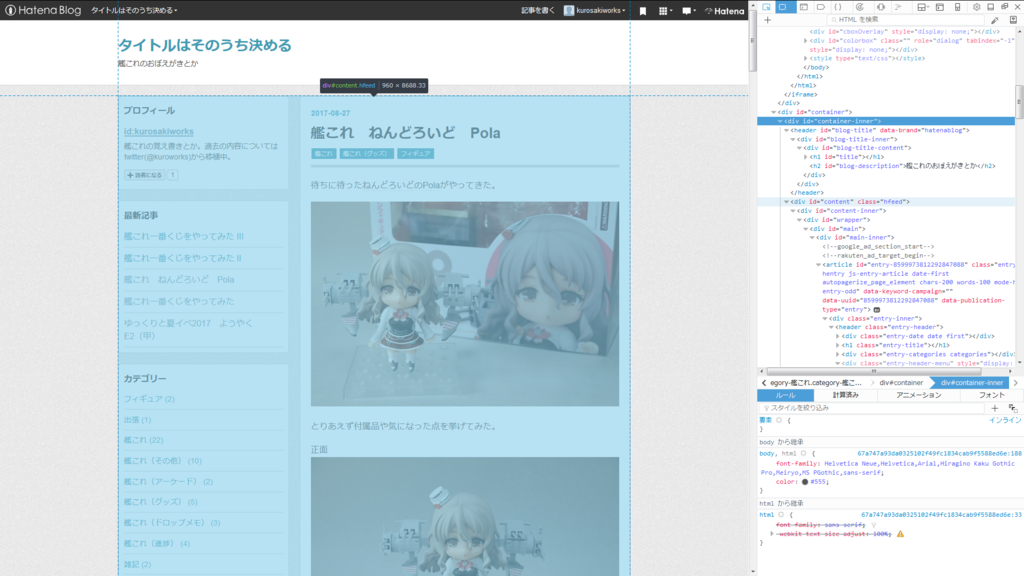1024x576 pixels.
Task: Open the Network panel icon
Action: tap(899, 7)
